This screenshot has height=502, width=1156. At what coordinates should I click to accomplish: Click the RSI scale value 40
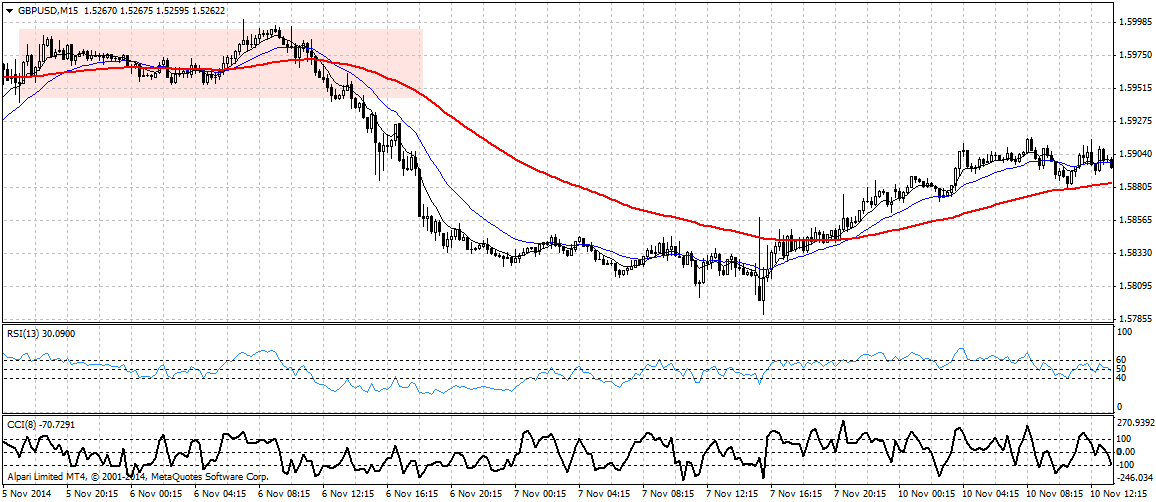click(x=1123, y=377)
